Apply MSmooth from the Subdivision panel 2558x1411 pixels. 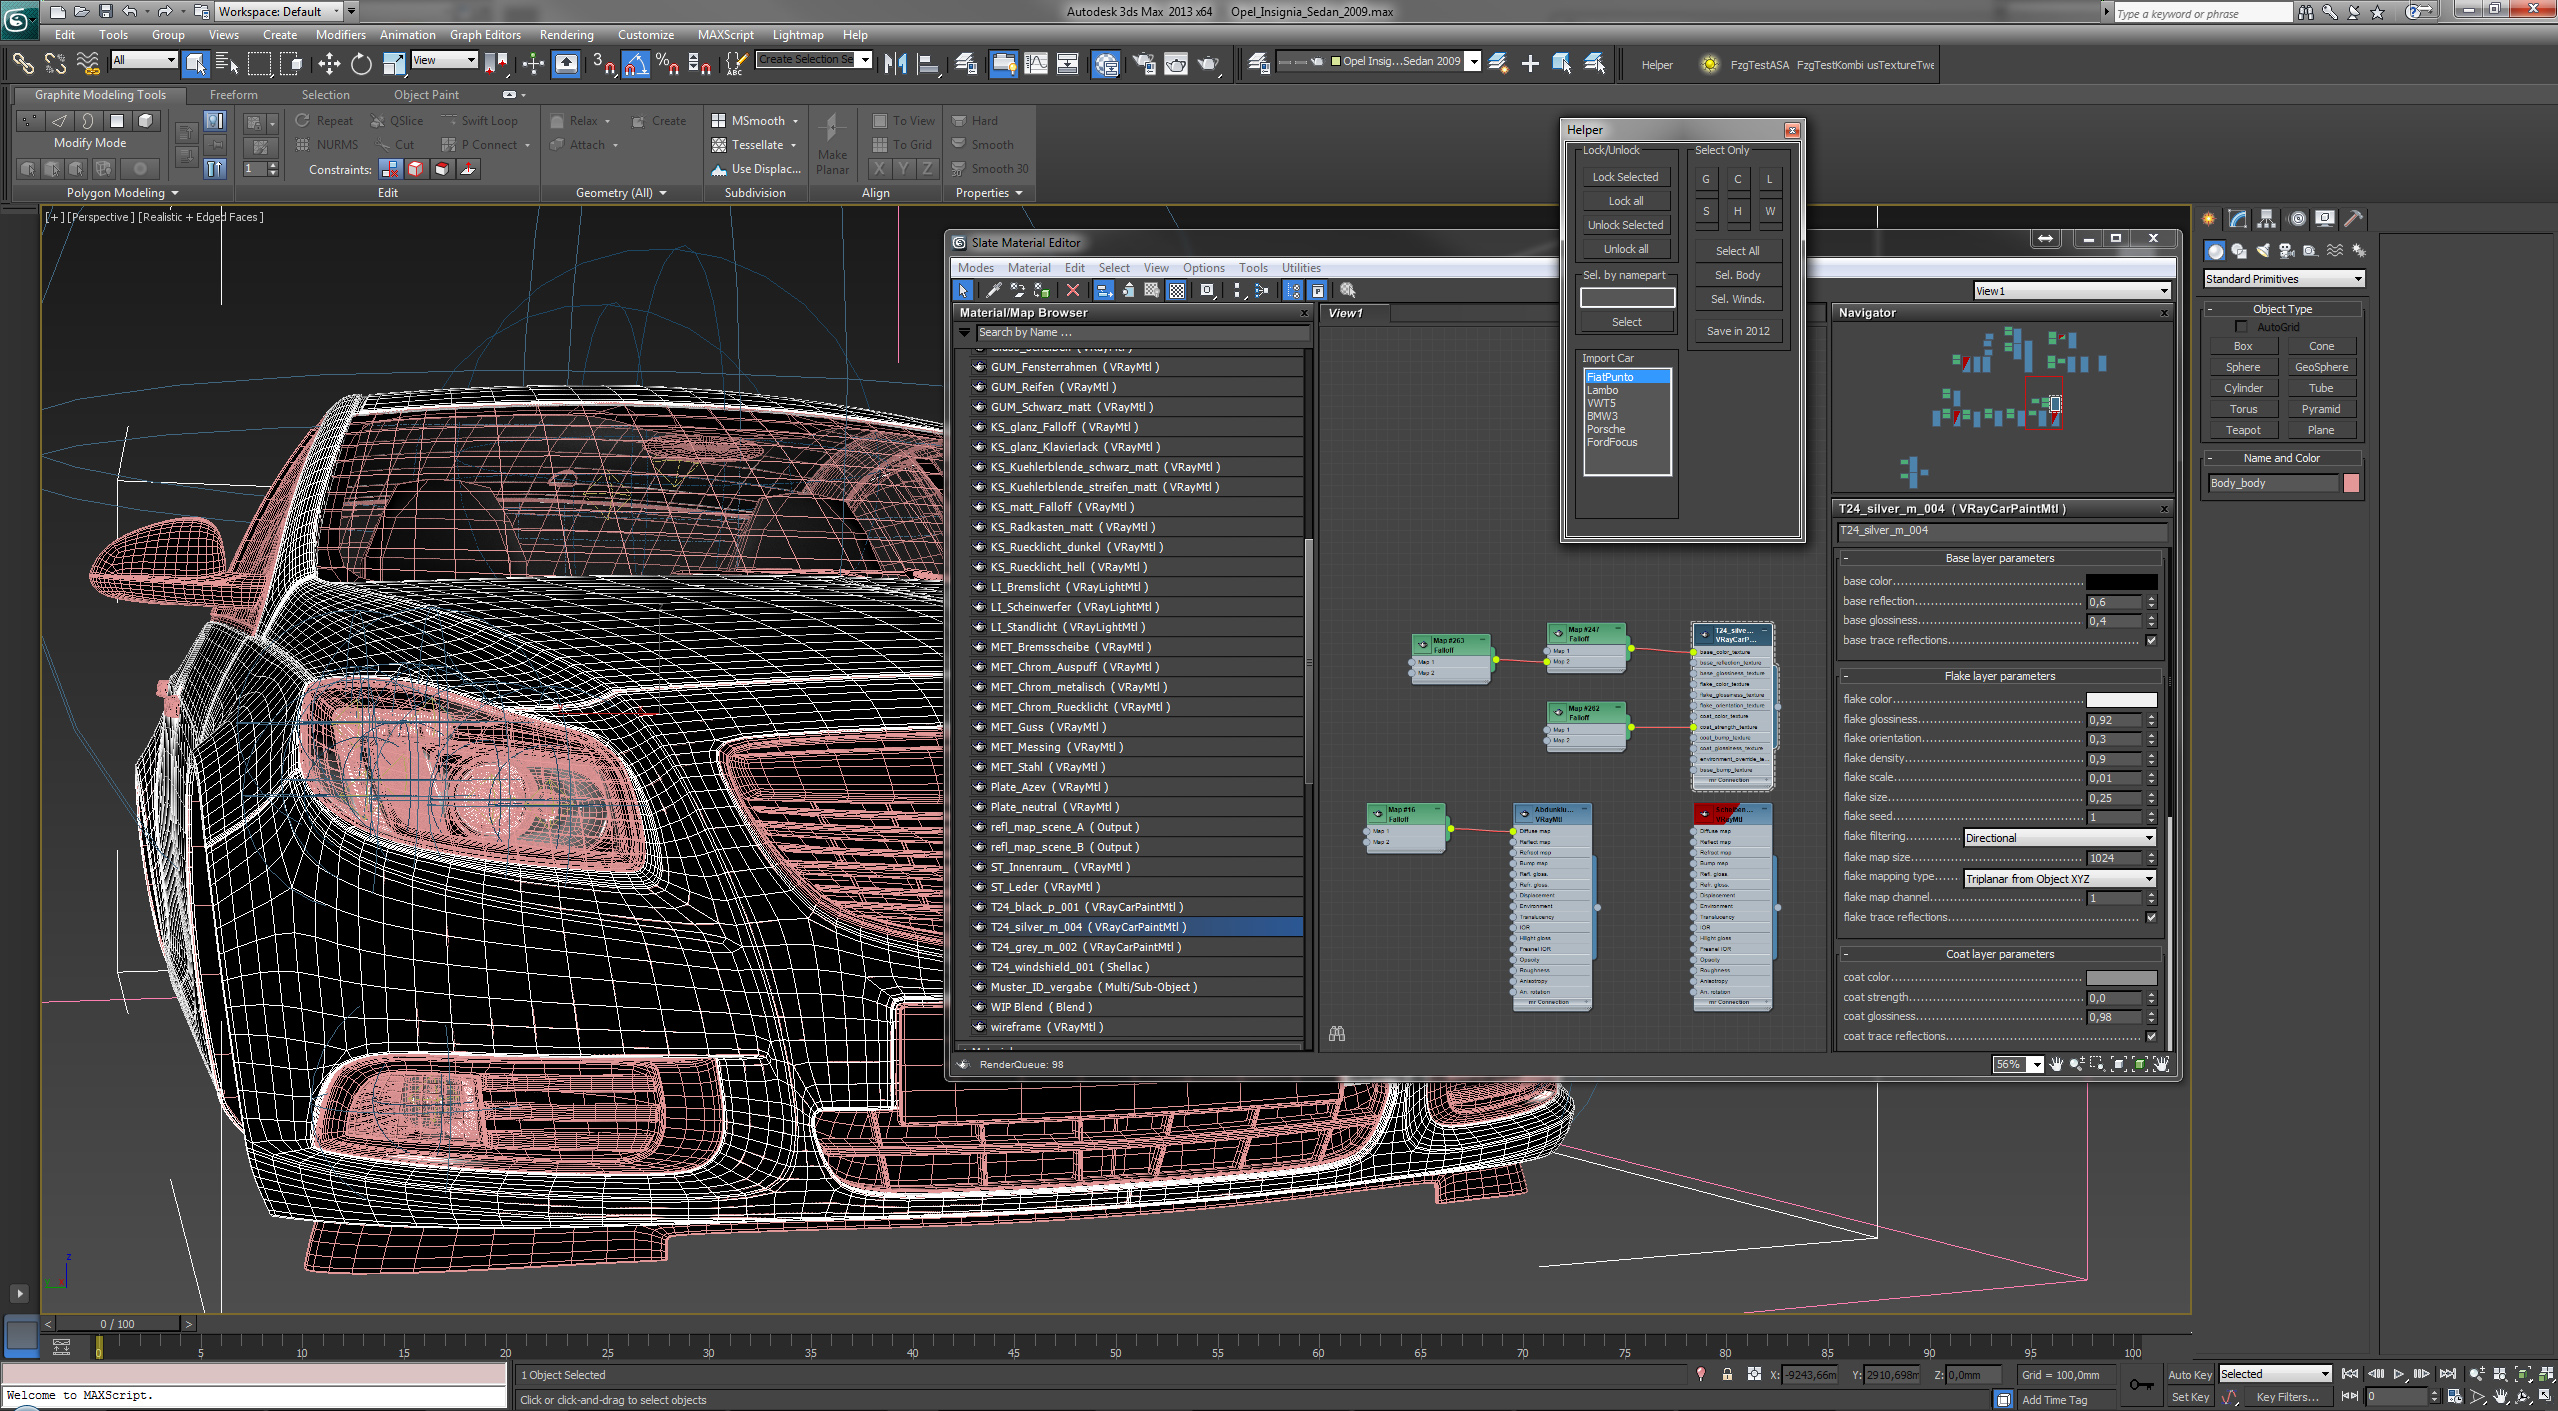coord(748,120)
